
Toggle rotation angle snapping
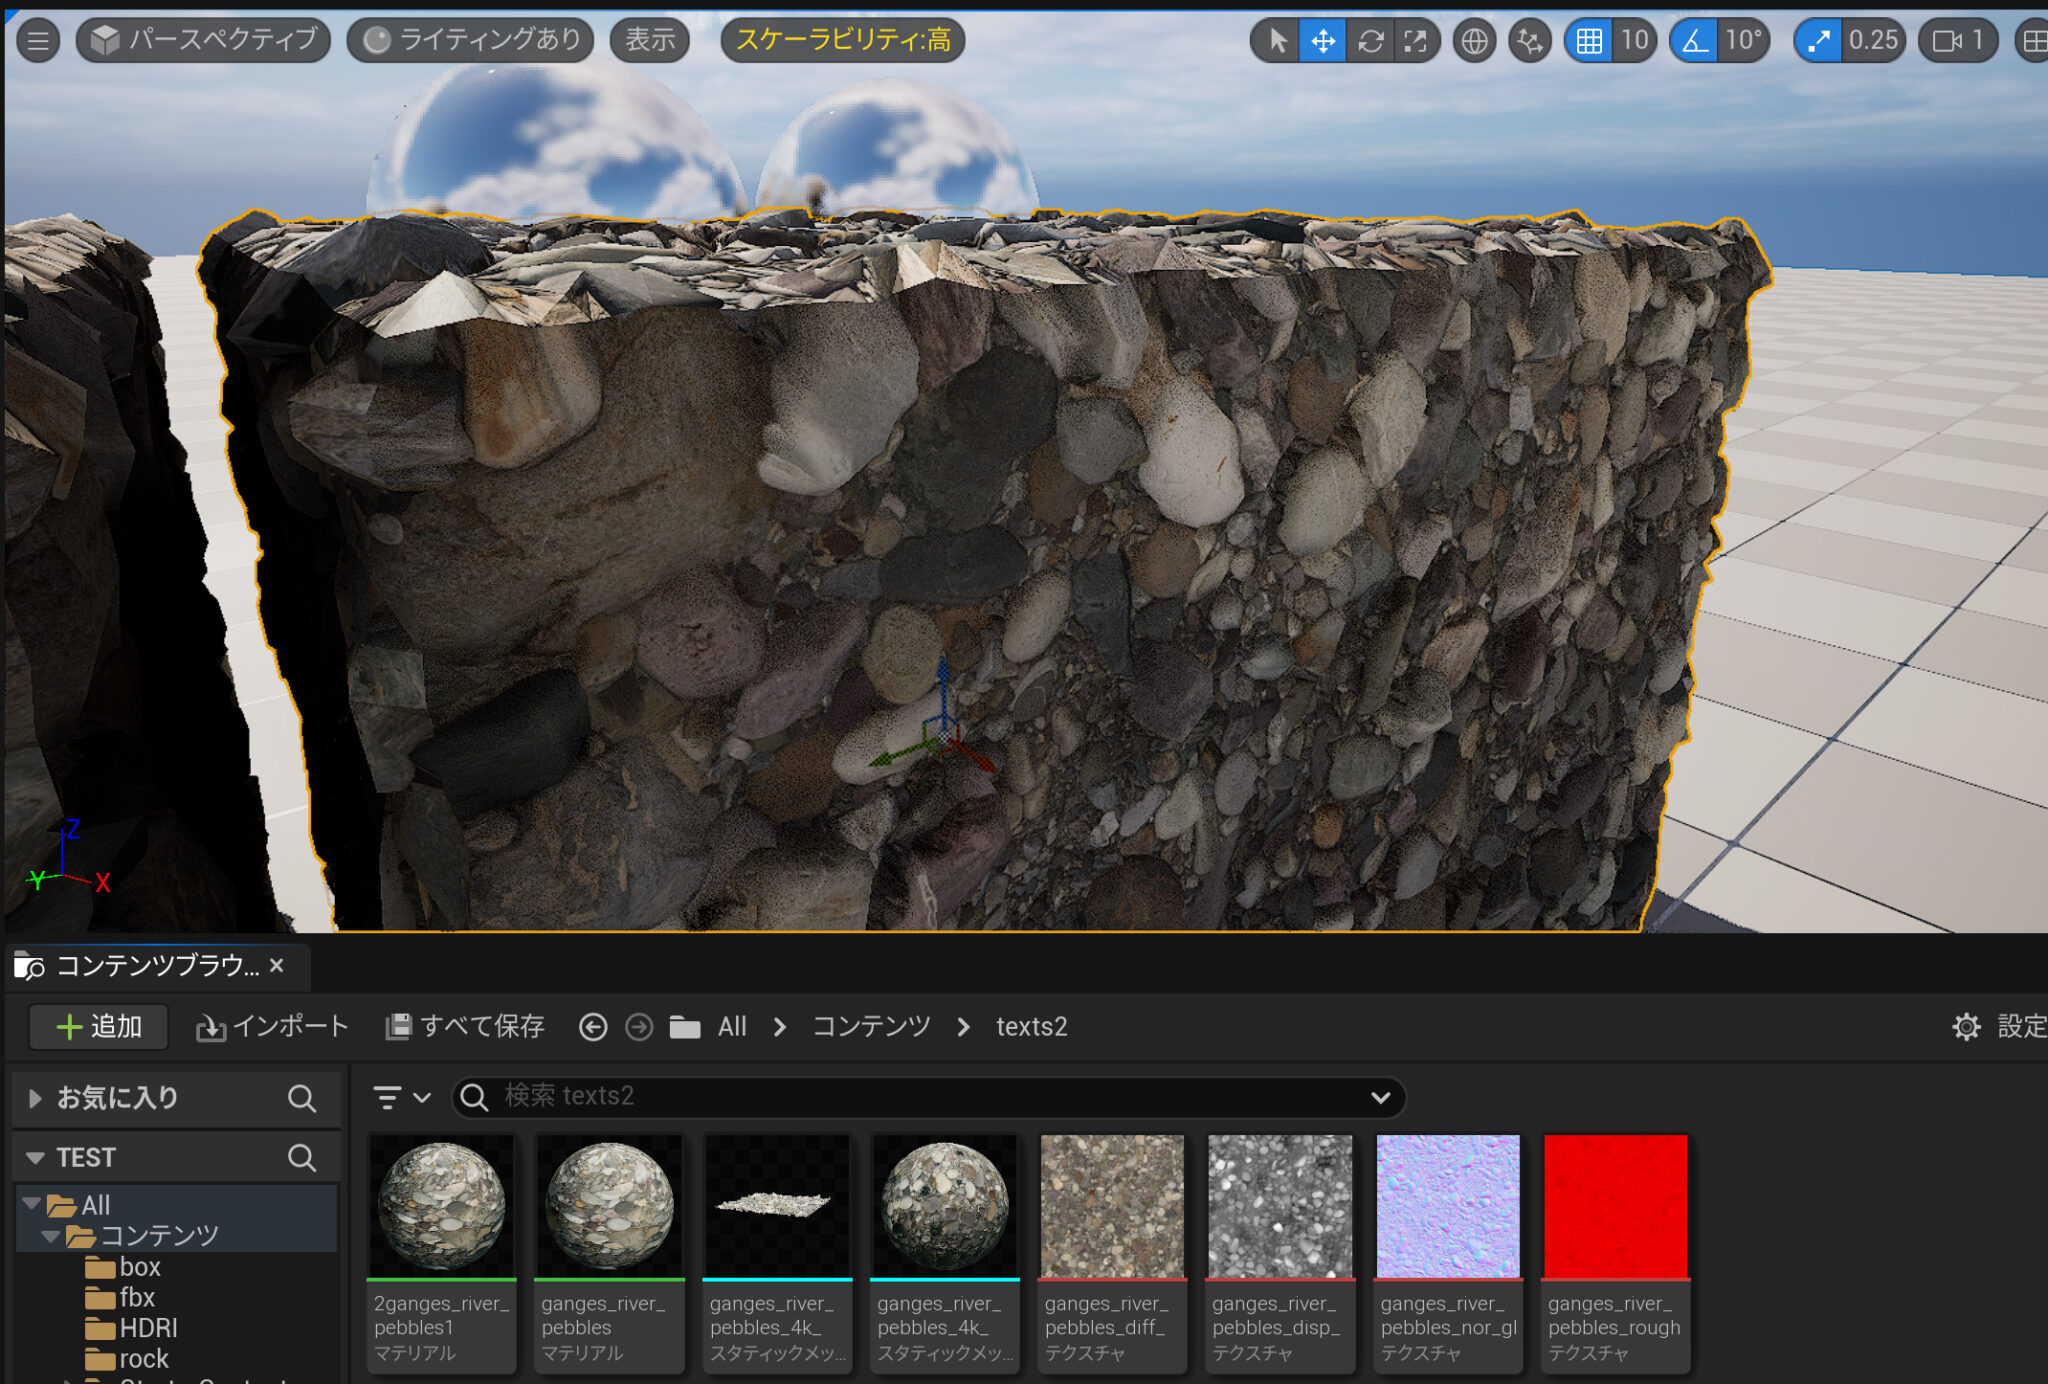(x=1695, y=41)
